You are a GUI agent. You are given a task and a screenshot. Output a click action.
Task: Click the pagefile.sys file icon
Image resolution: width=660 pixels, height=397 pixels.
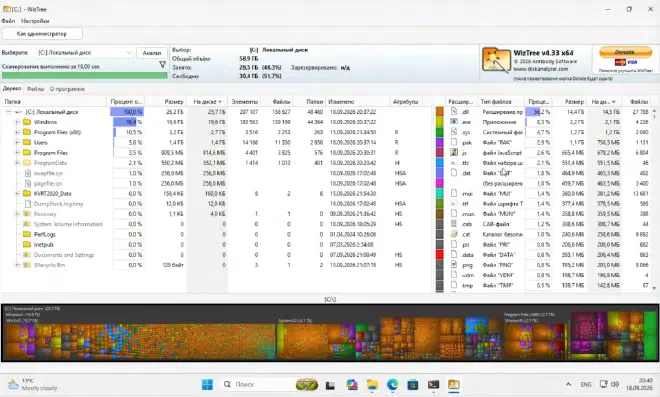pos(27,184)
